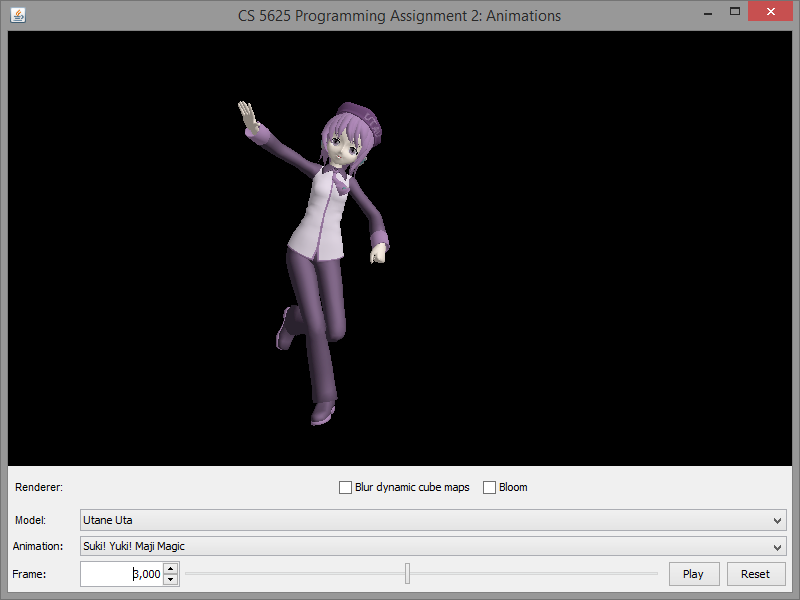
Task: Click into the Frame number field
Action: pos(120,574)
